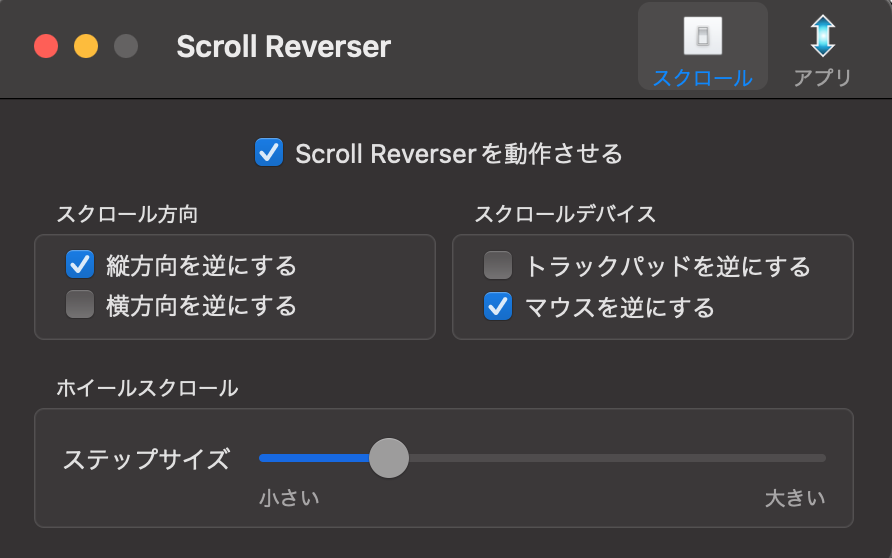Click the Scroll Reverser window title
This screenshot has height=558, width=892.
283,47
